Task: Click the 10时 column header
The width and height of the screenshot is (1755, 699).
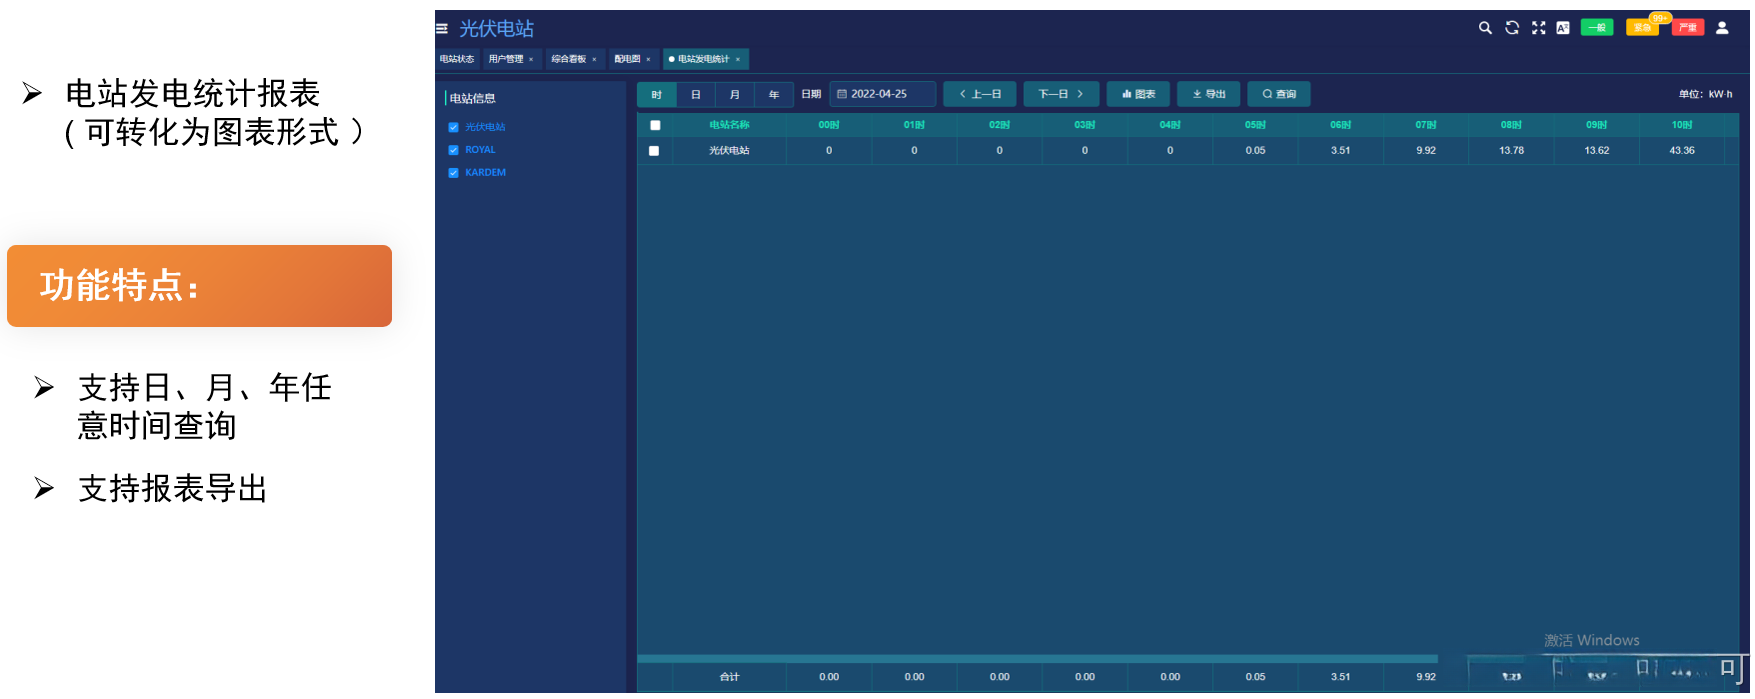Action: point(1682,125)
